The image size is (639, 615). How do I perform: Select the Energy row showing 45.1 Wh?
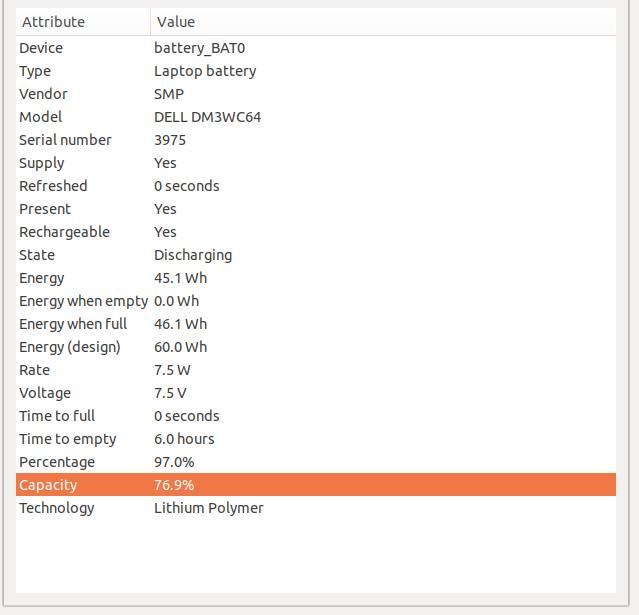tap(316, 278)
